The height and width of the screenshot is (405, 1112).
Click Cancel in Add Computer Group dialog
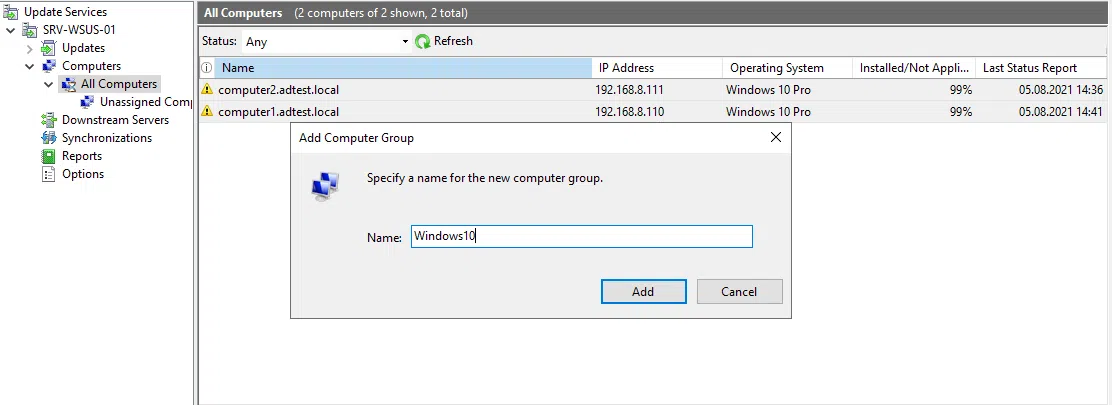pos(739,292)
